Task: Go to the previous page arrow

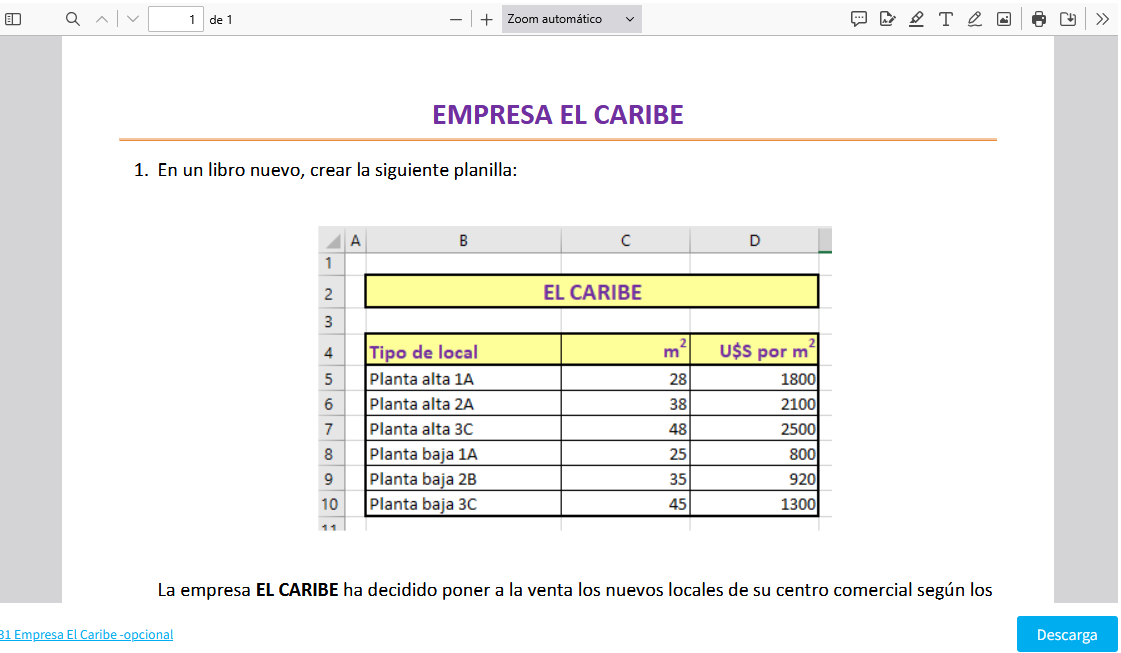Action: pos(101,19)
